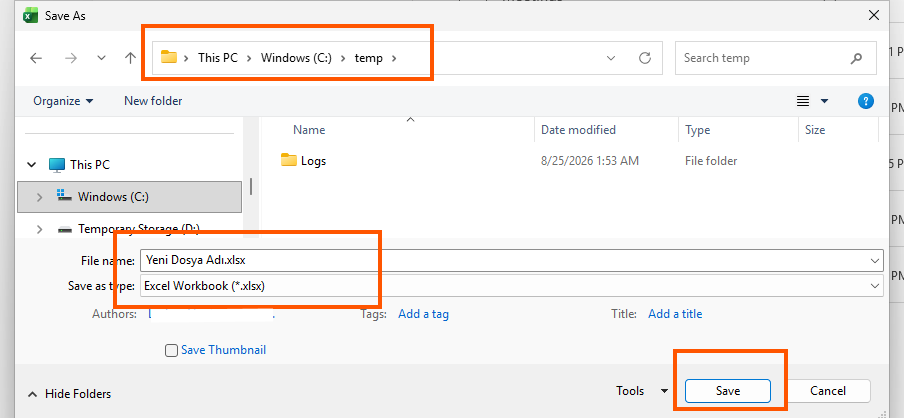
Task: Select This PC in the address path
Action: click(217, 58)
